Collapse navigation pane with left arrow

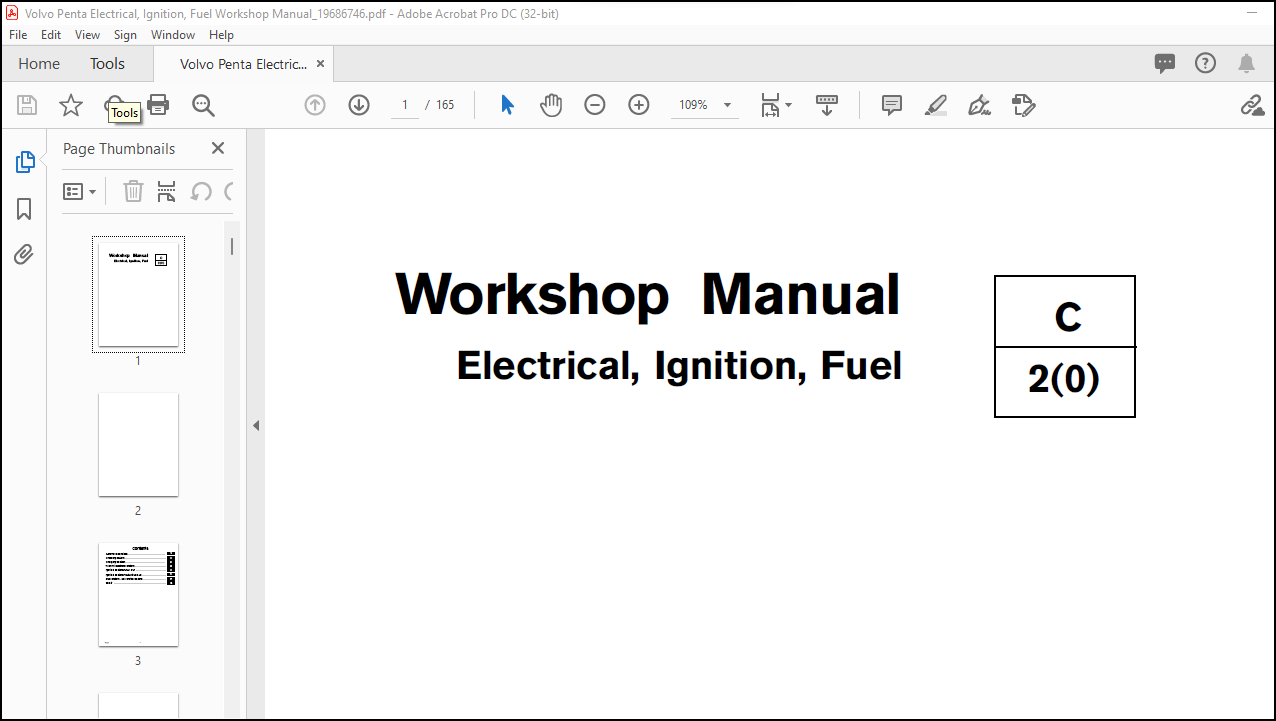point(255,425)
